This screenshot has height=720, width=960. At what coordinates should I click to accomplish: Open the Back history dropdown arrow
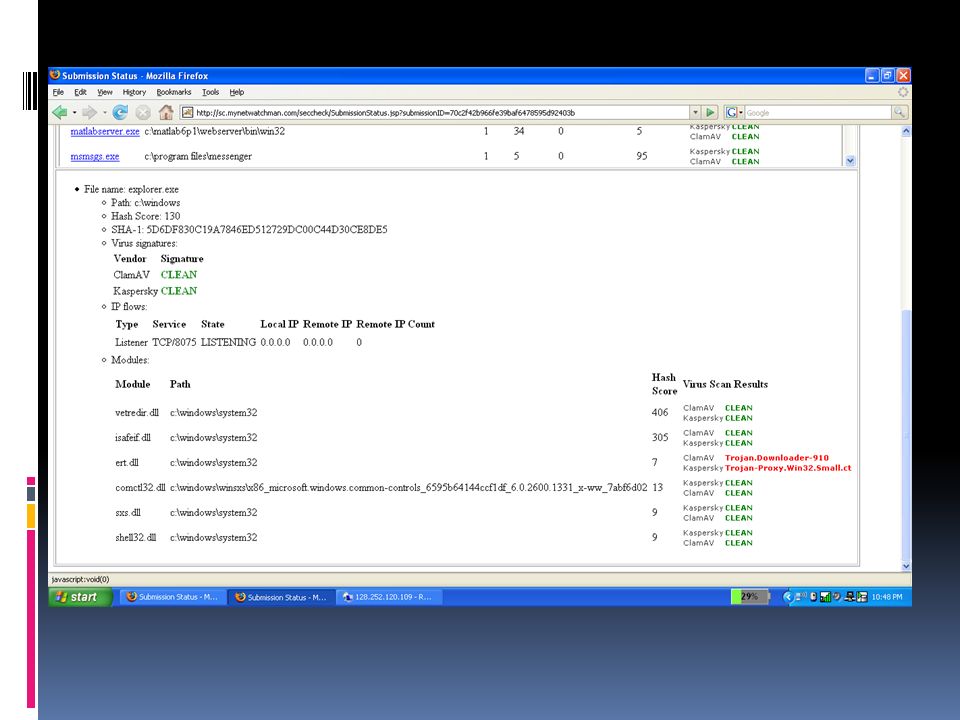click(x=74, y=113)
